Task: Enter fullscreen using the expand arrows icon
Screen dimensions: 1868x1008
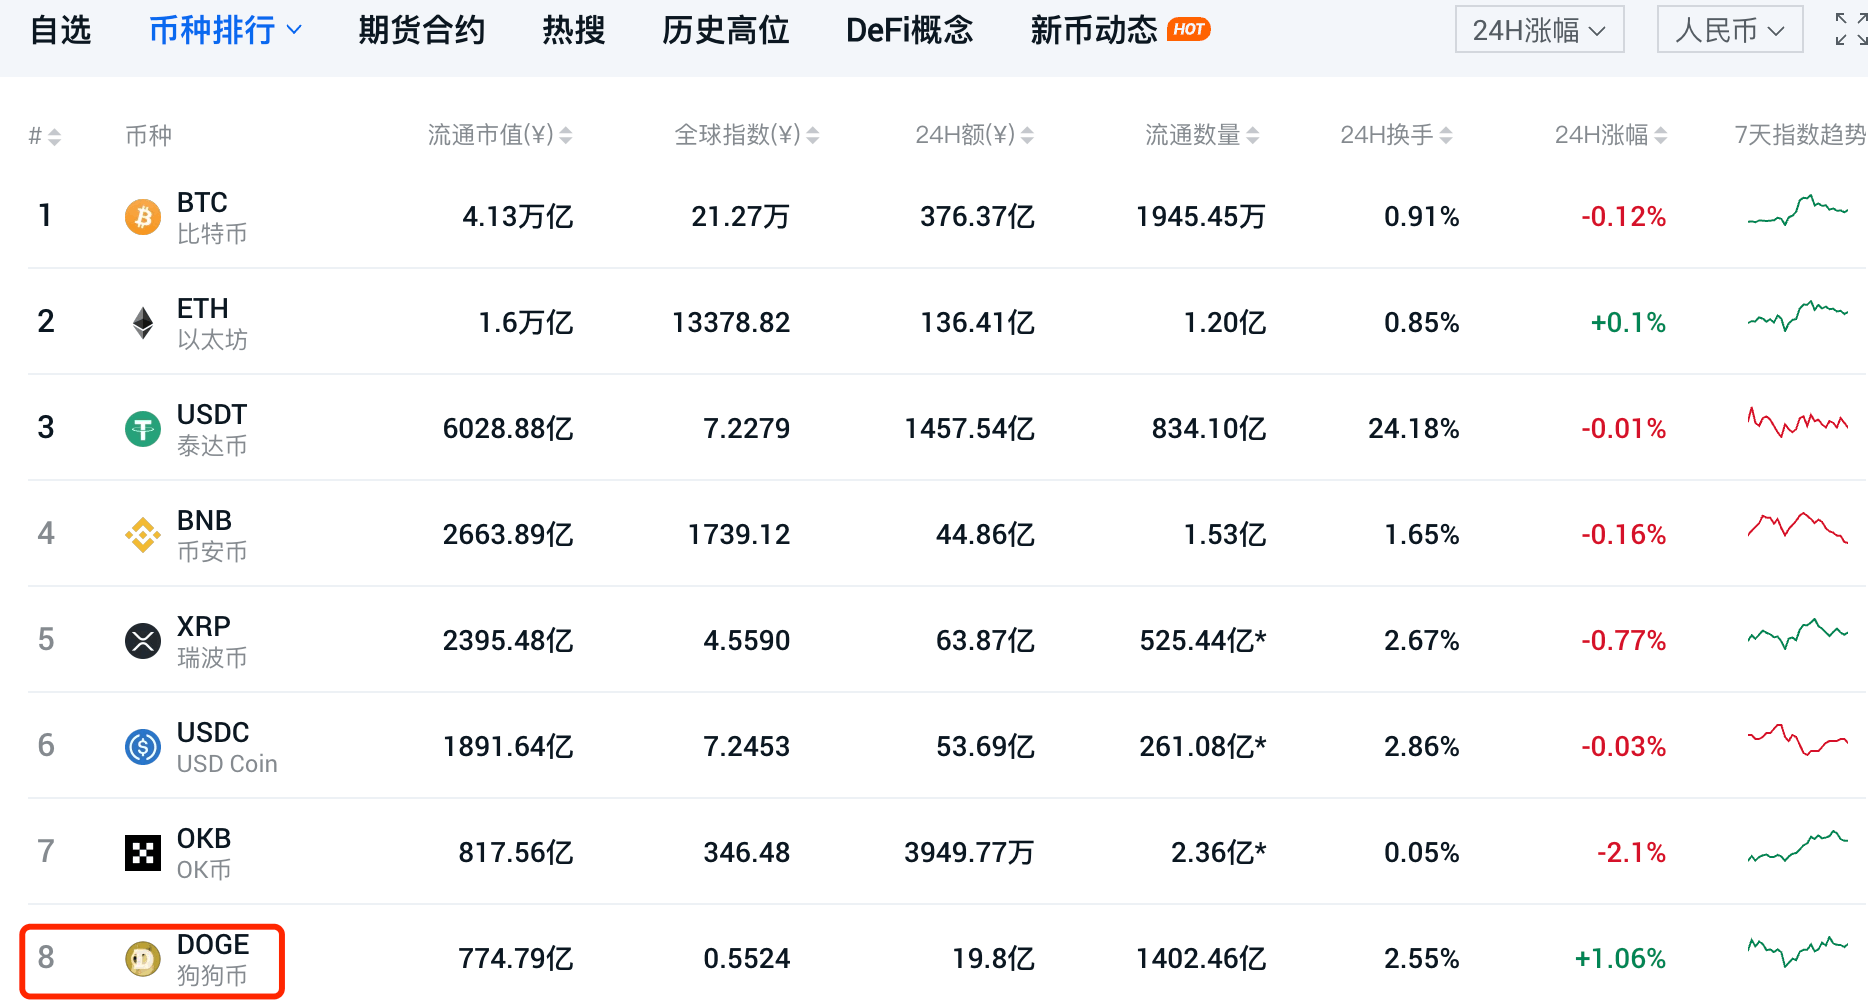Action: 1851,30
